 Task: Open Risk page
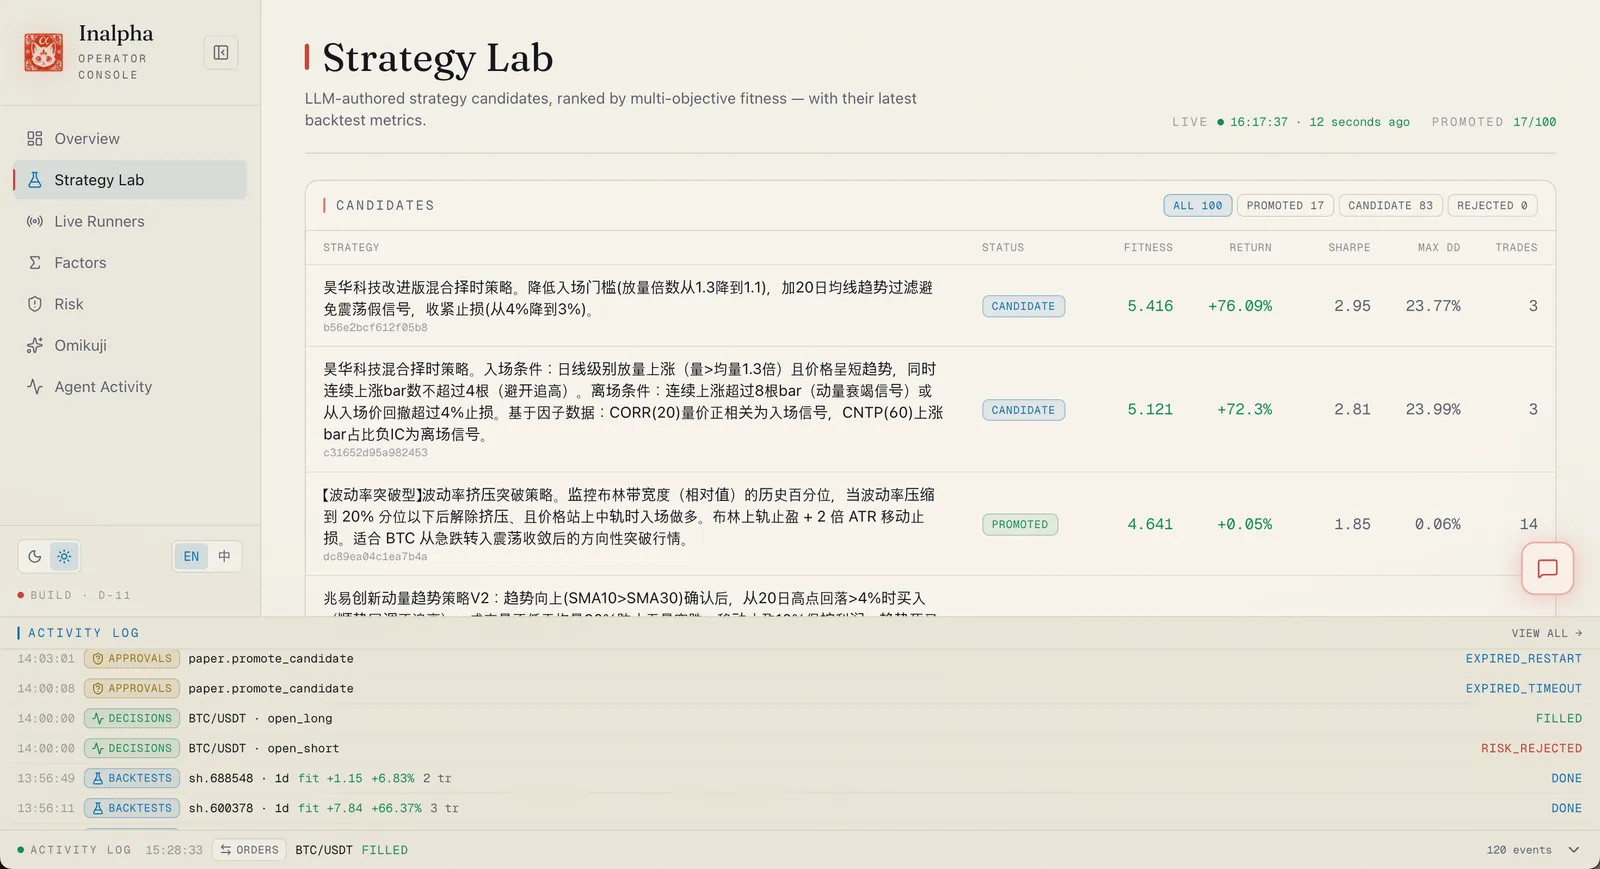[130, 304]
